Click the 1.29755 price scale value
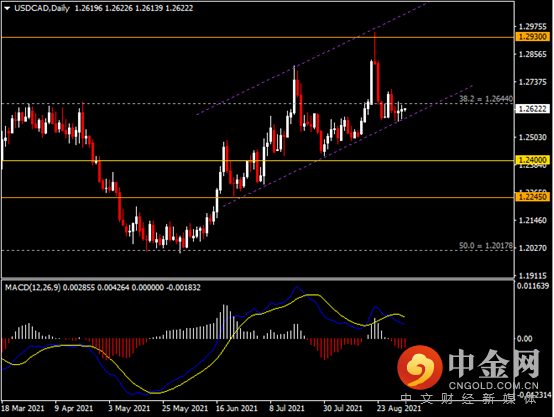Image resolution: width=554 pixels, height=417 pixels. (532, 27)
